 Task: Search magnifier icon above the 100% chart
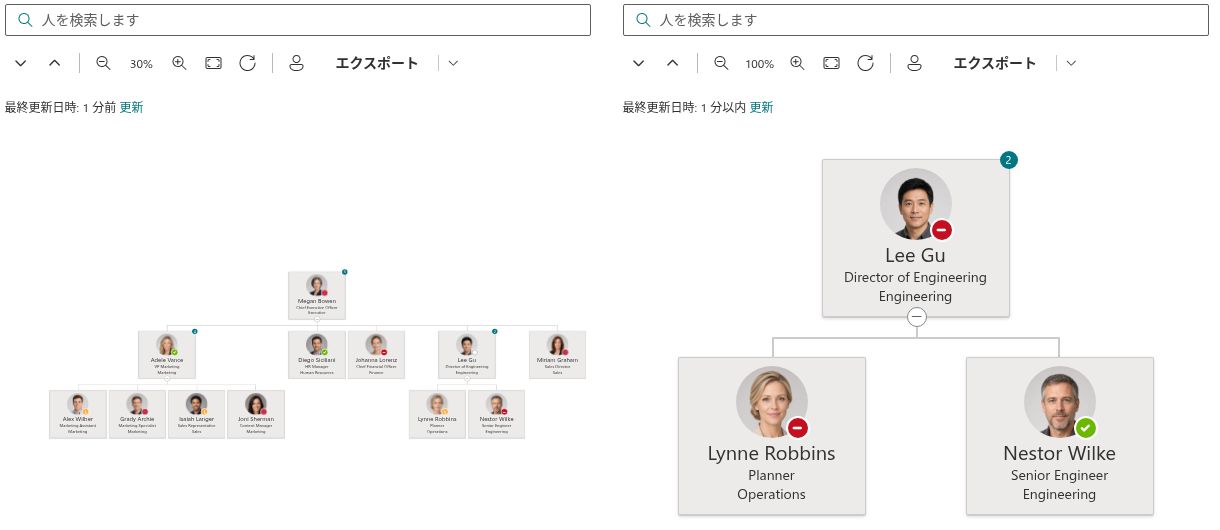coord(643,20)
